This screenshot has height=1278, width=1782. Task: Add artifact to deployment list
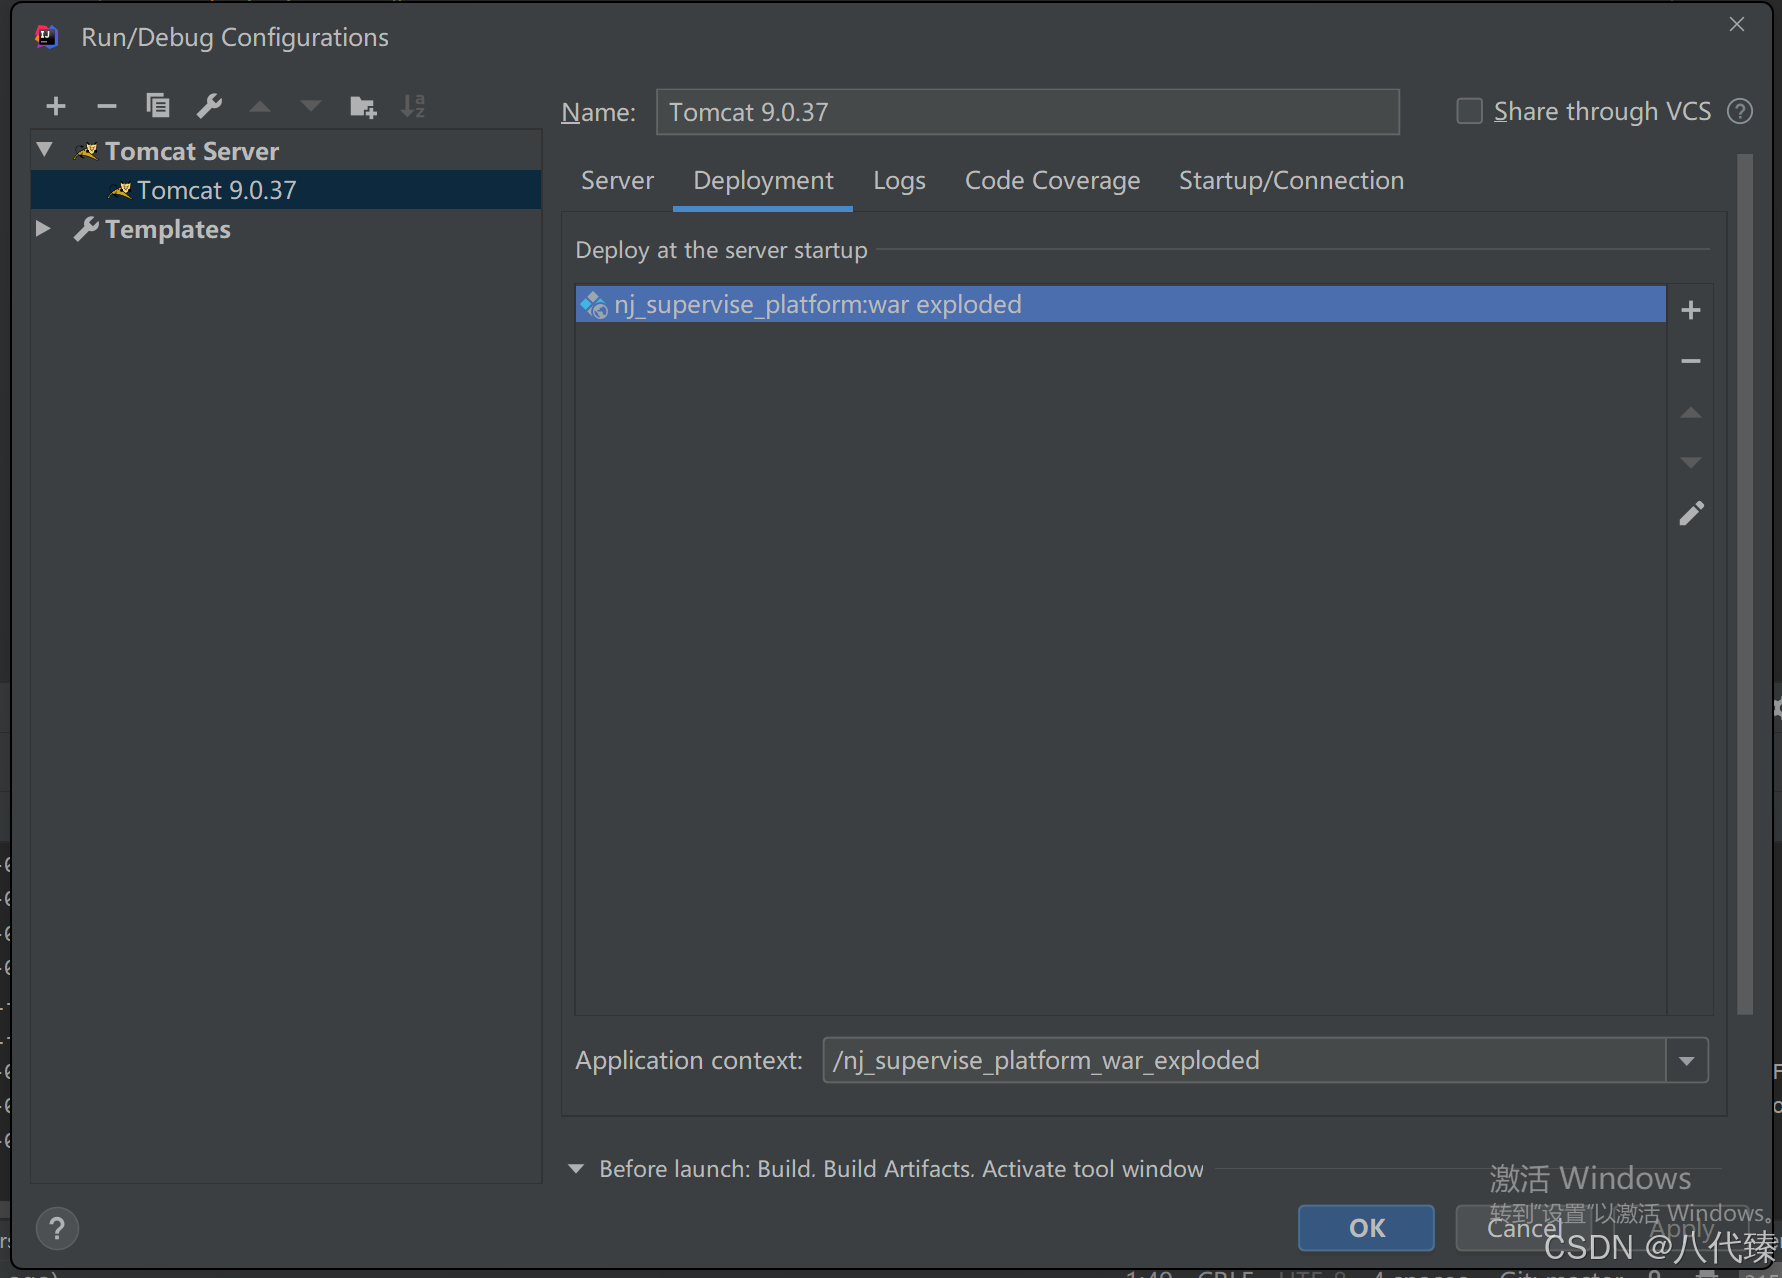[x=1691, y=311]
